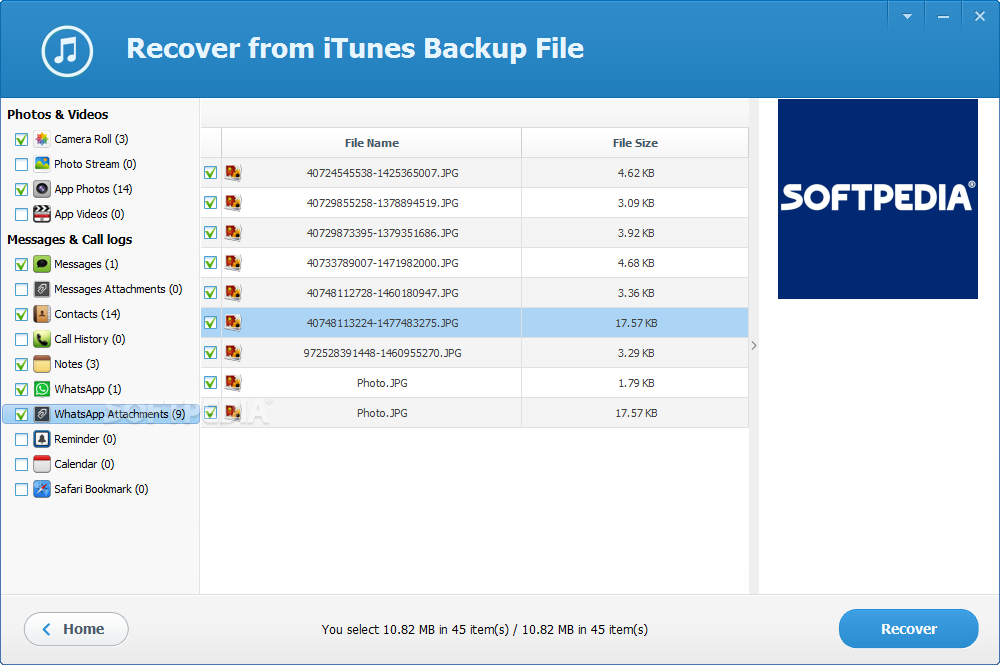
Task: Select file name 40748112728-1460180947.JPG
Action: click(x=382, y=293)
